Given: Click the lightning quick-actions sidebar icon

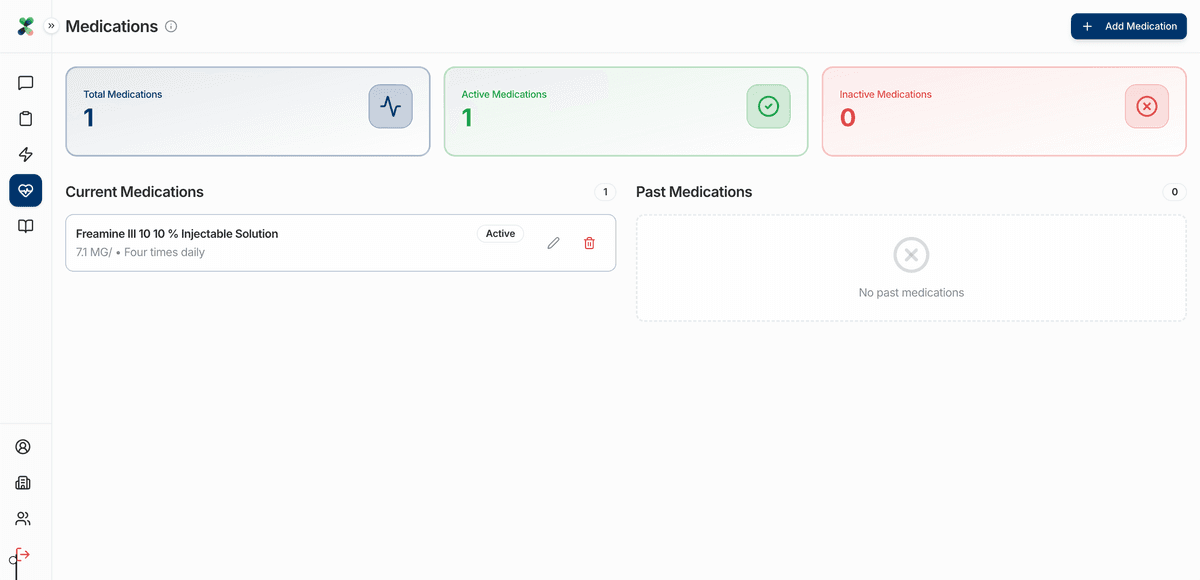Looking at the screenshot, I should tap(25, 154).
